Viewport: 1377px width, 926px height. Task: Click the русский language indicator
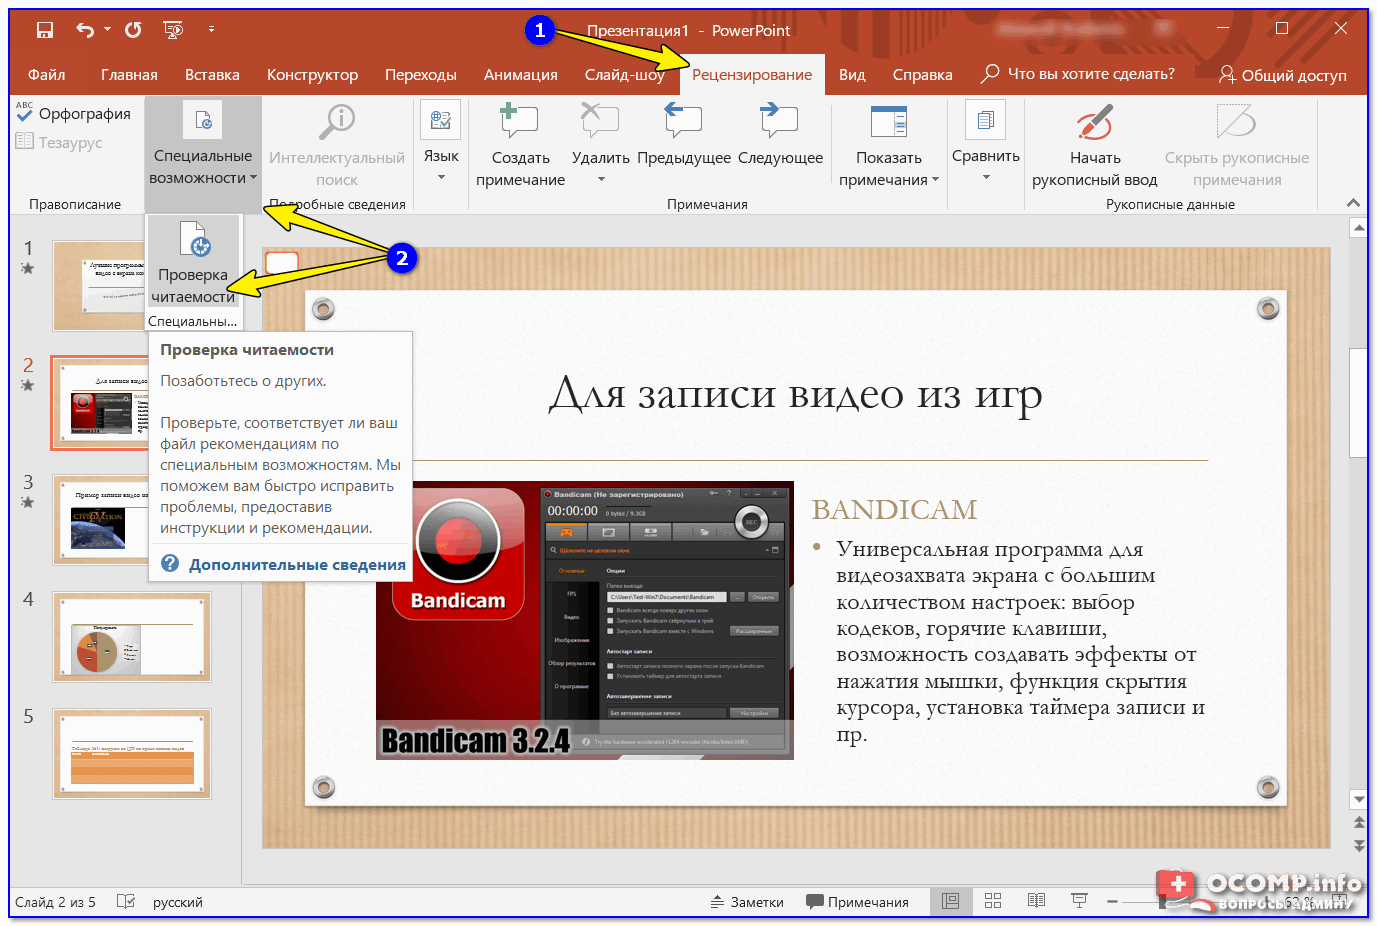[x=178, y=902]
